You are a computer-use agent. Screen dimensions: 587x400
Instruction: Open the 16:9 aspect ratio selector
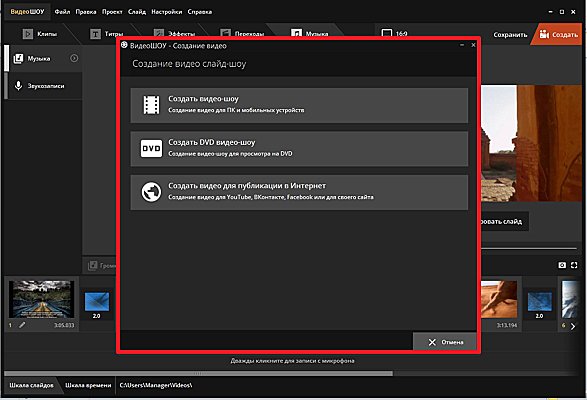(394, 34)
